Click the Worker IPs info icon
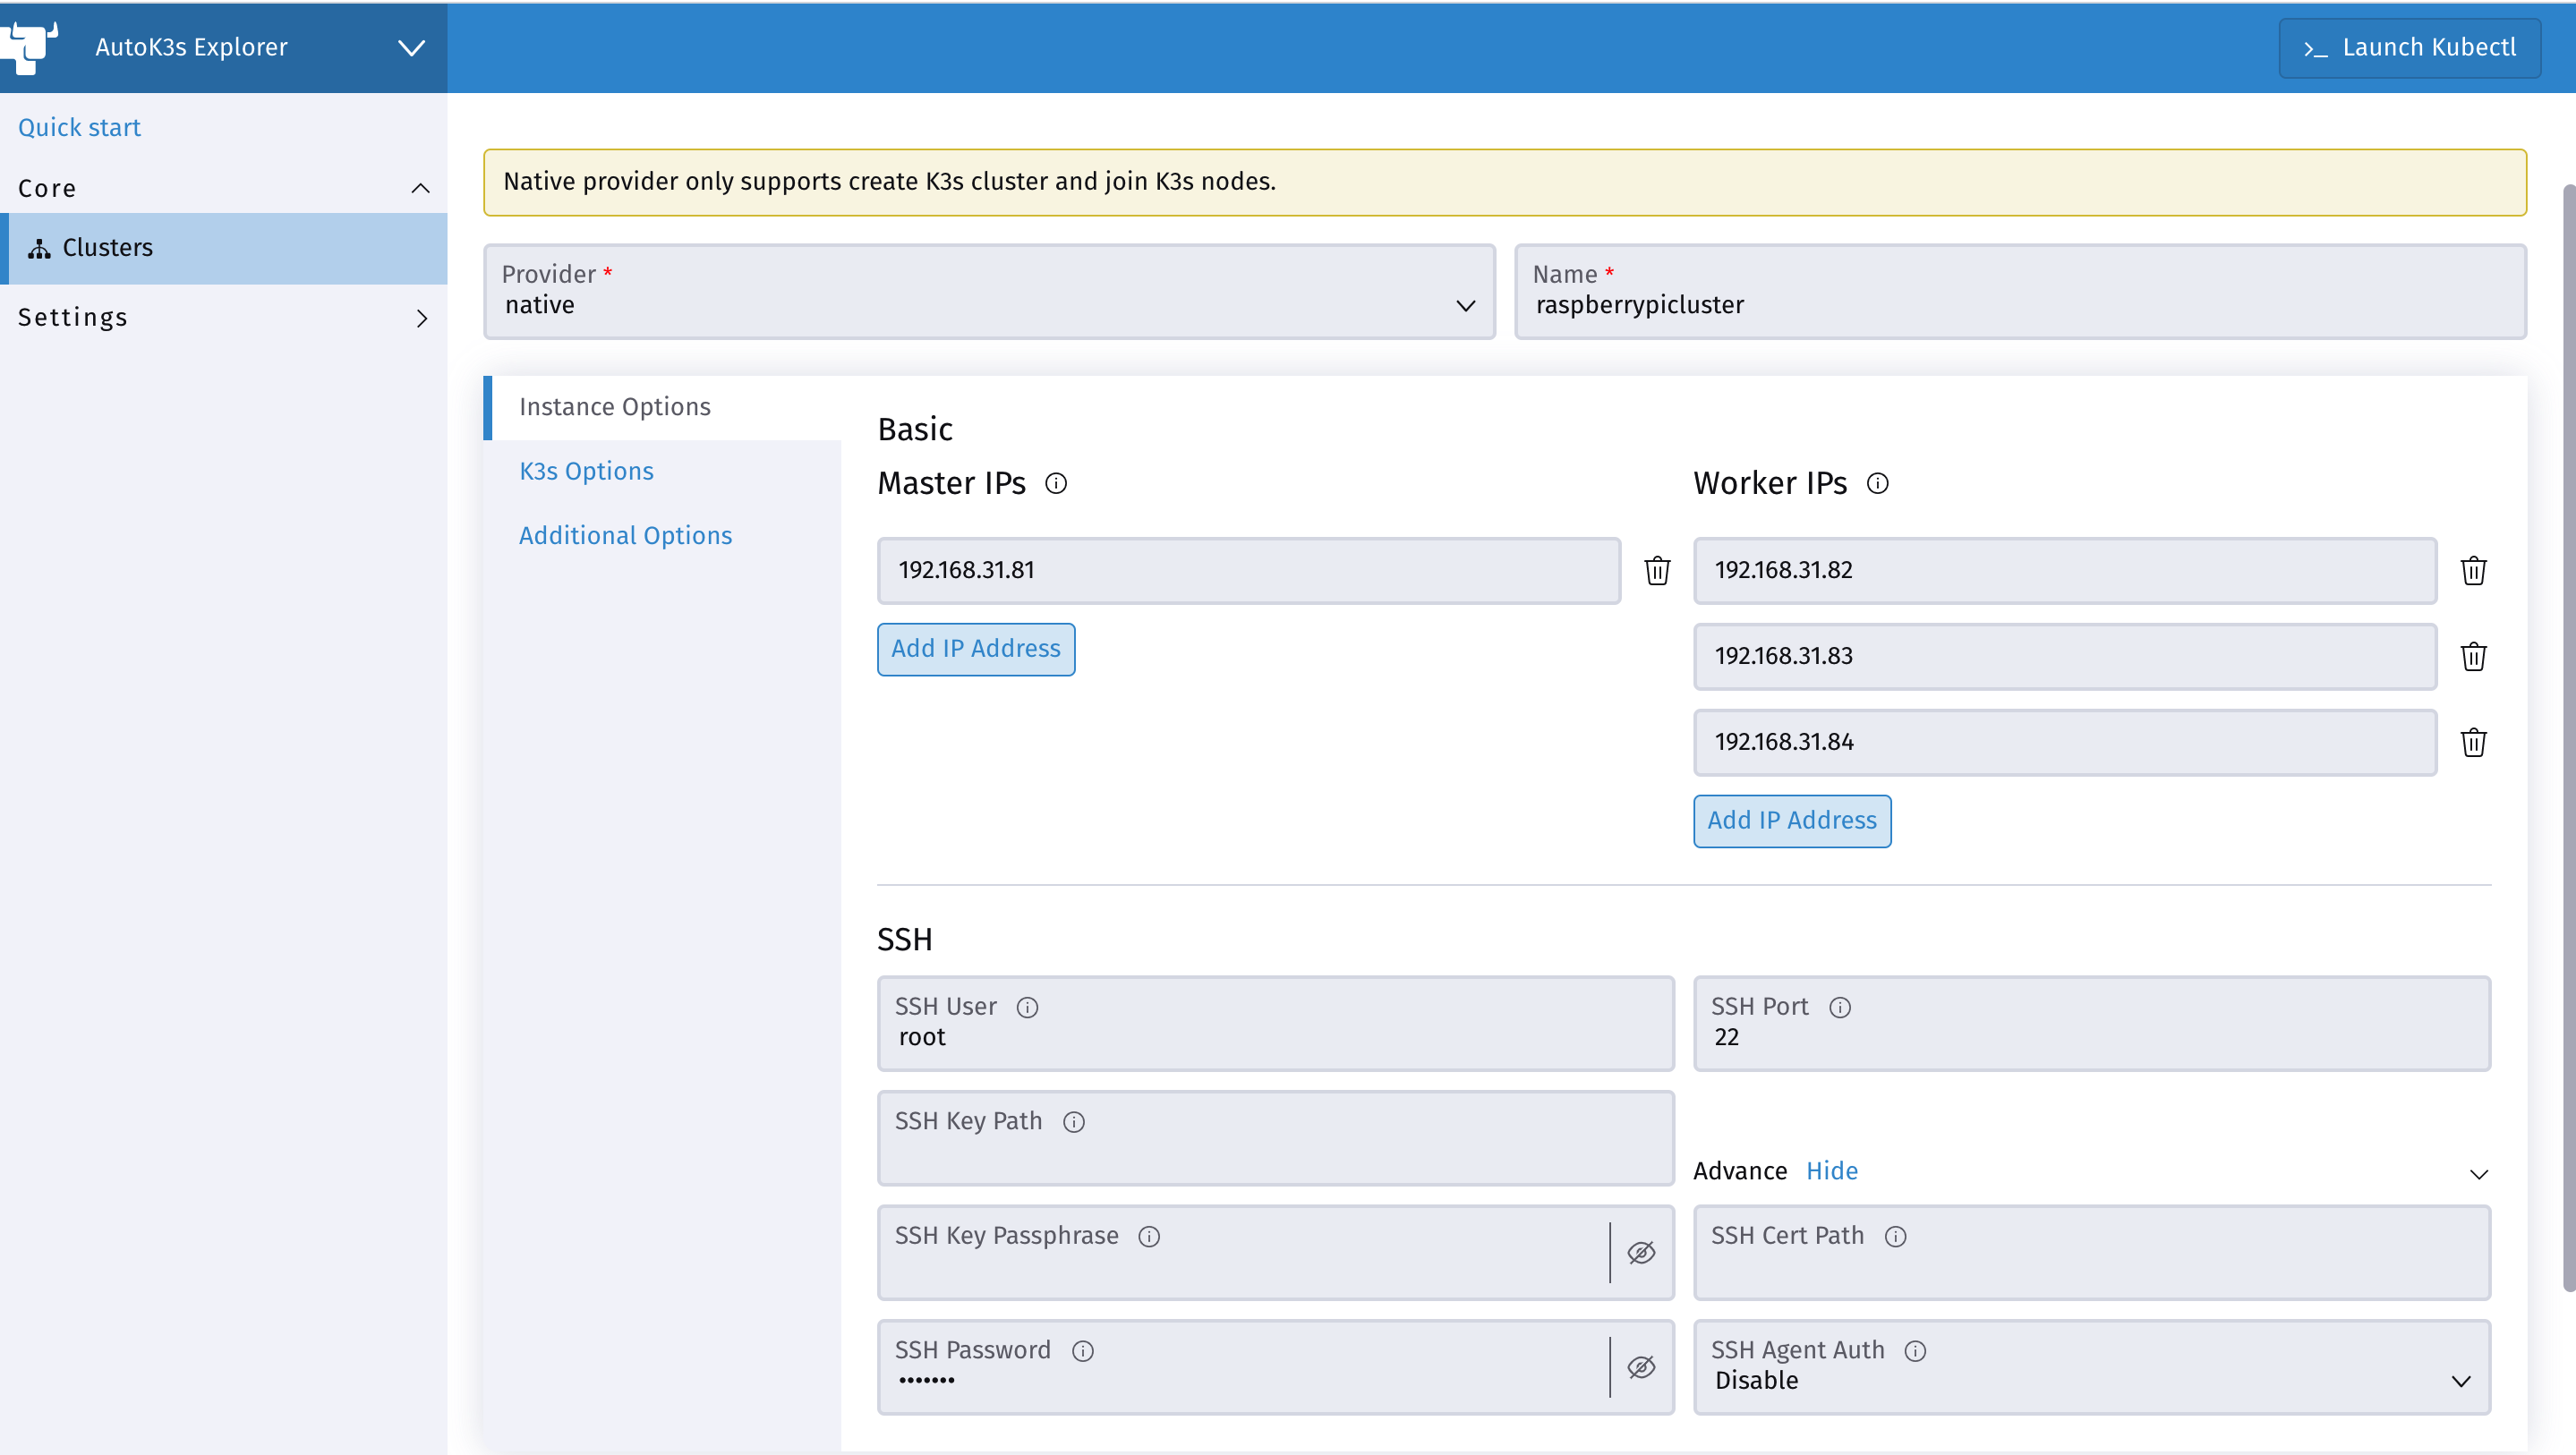The width and height of the screenshot is (2576, 1455). click(x=1877, y=484)
